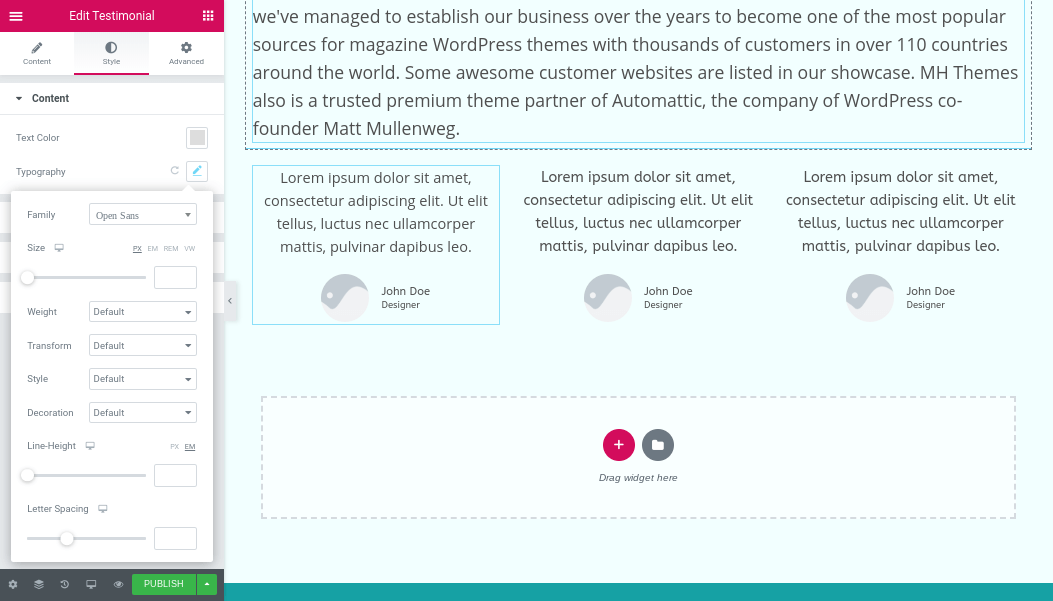Switch to the Content tab
The width and height of the screenshot is (1053, 601).
(37, 53)
